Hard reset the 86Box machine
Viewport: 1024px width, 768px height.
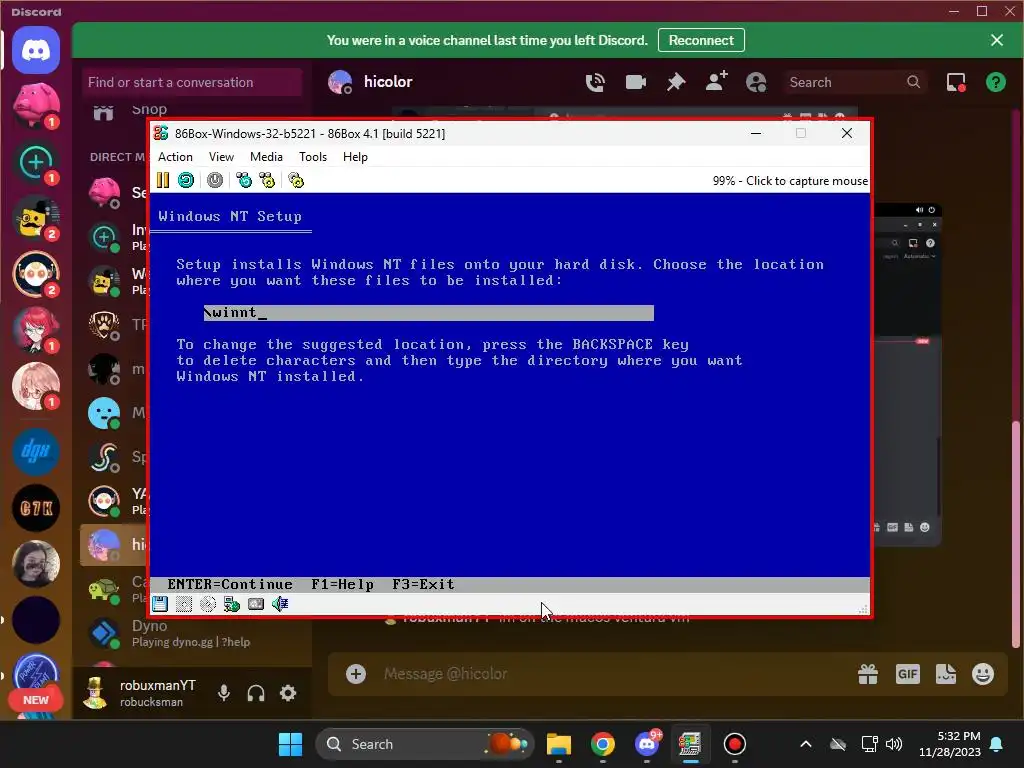[x=186, y=180]
